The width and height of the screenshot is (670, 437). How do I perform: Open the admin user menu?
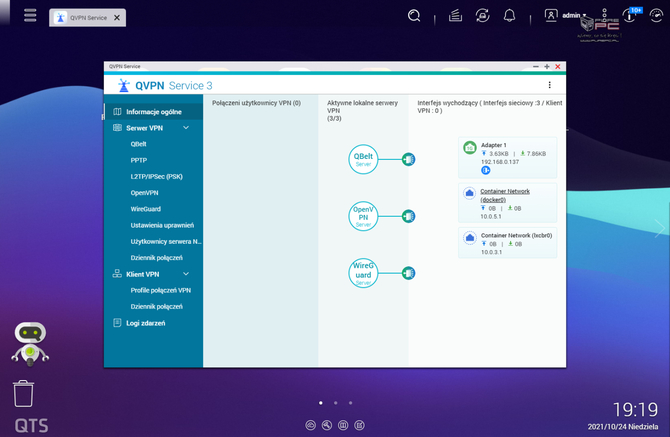coord(574,15)
